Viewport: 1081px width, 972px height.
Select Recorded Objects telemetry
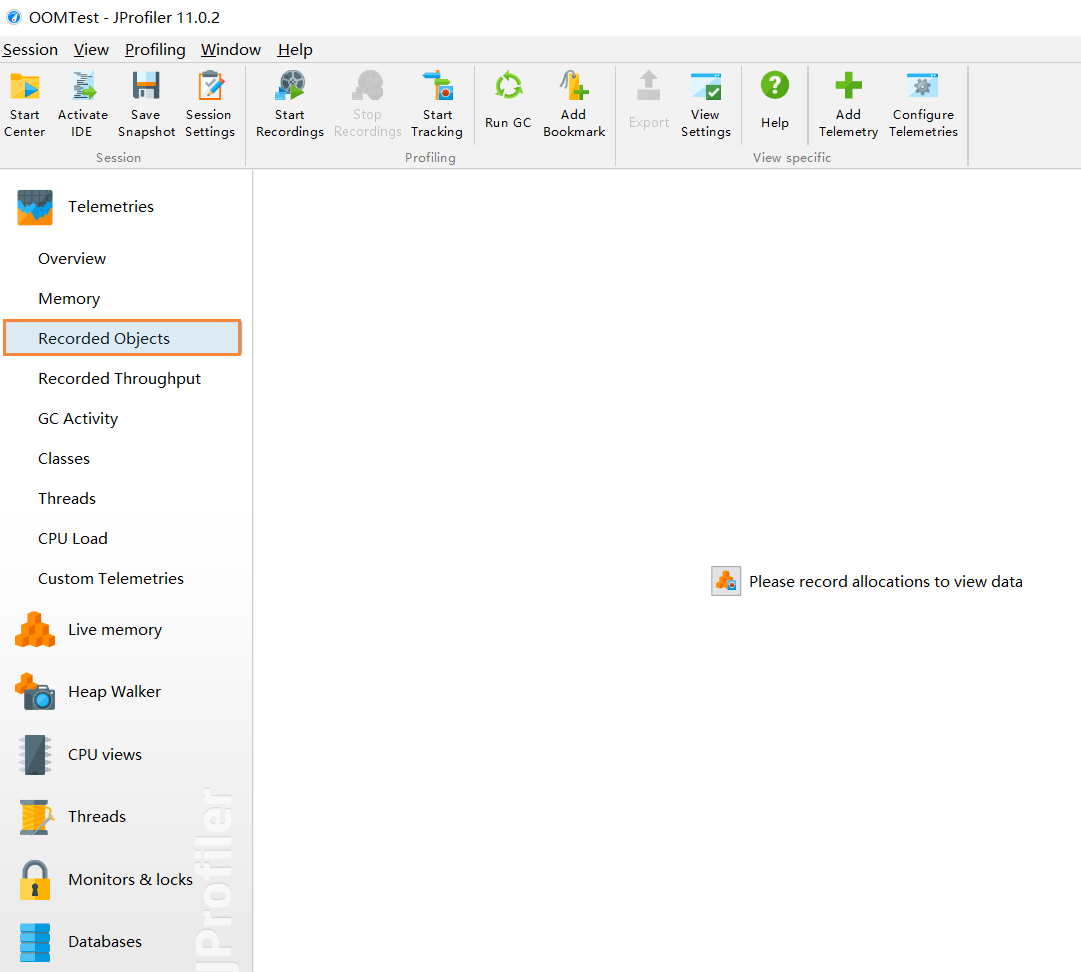(x=123, y=338)
